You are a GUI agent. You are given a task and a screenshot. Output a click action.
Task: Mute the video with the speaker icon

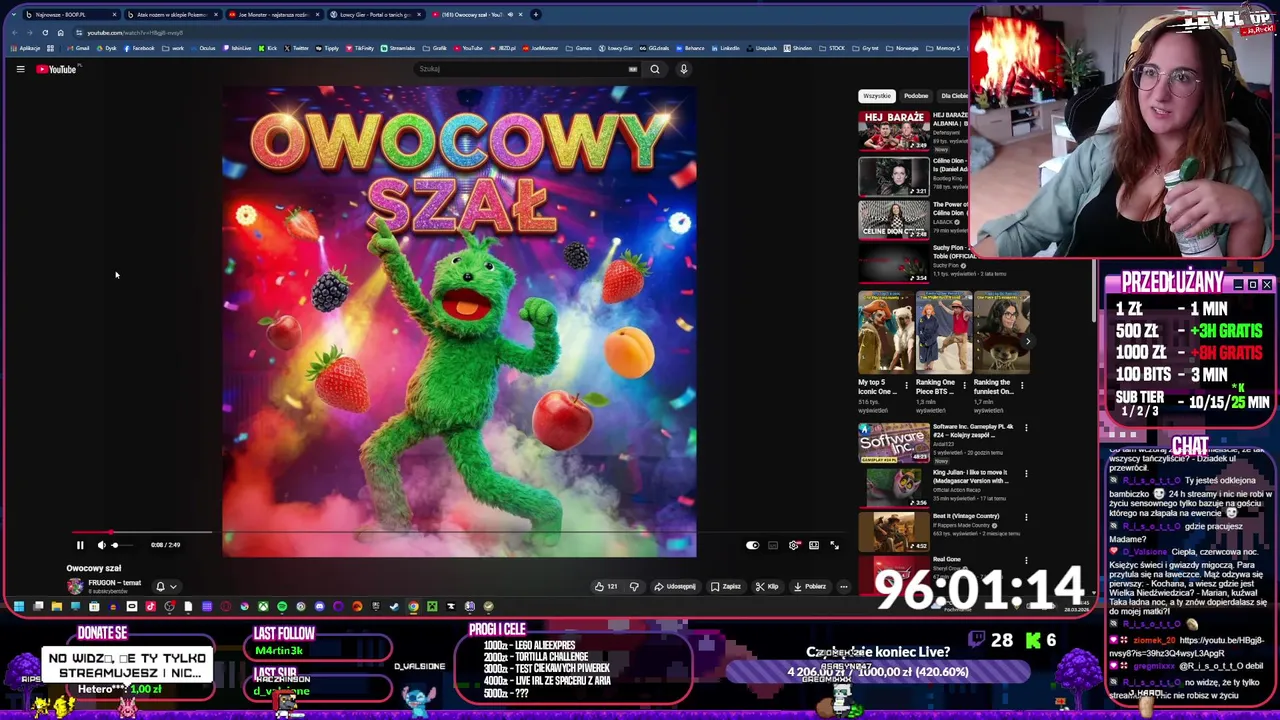pyautogui.click(x=101, y=545)
